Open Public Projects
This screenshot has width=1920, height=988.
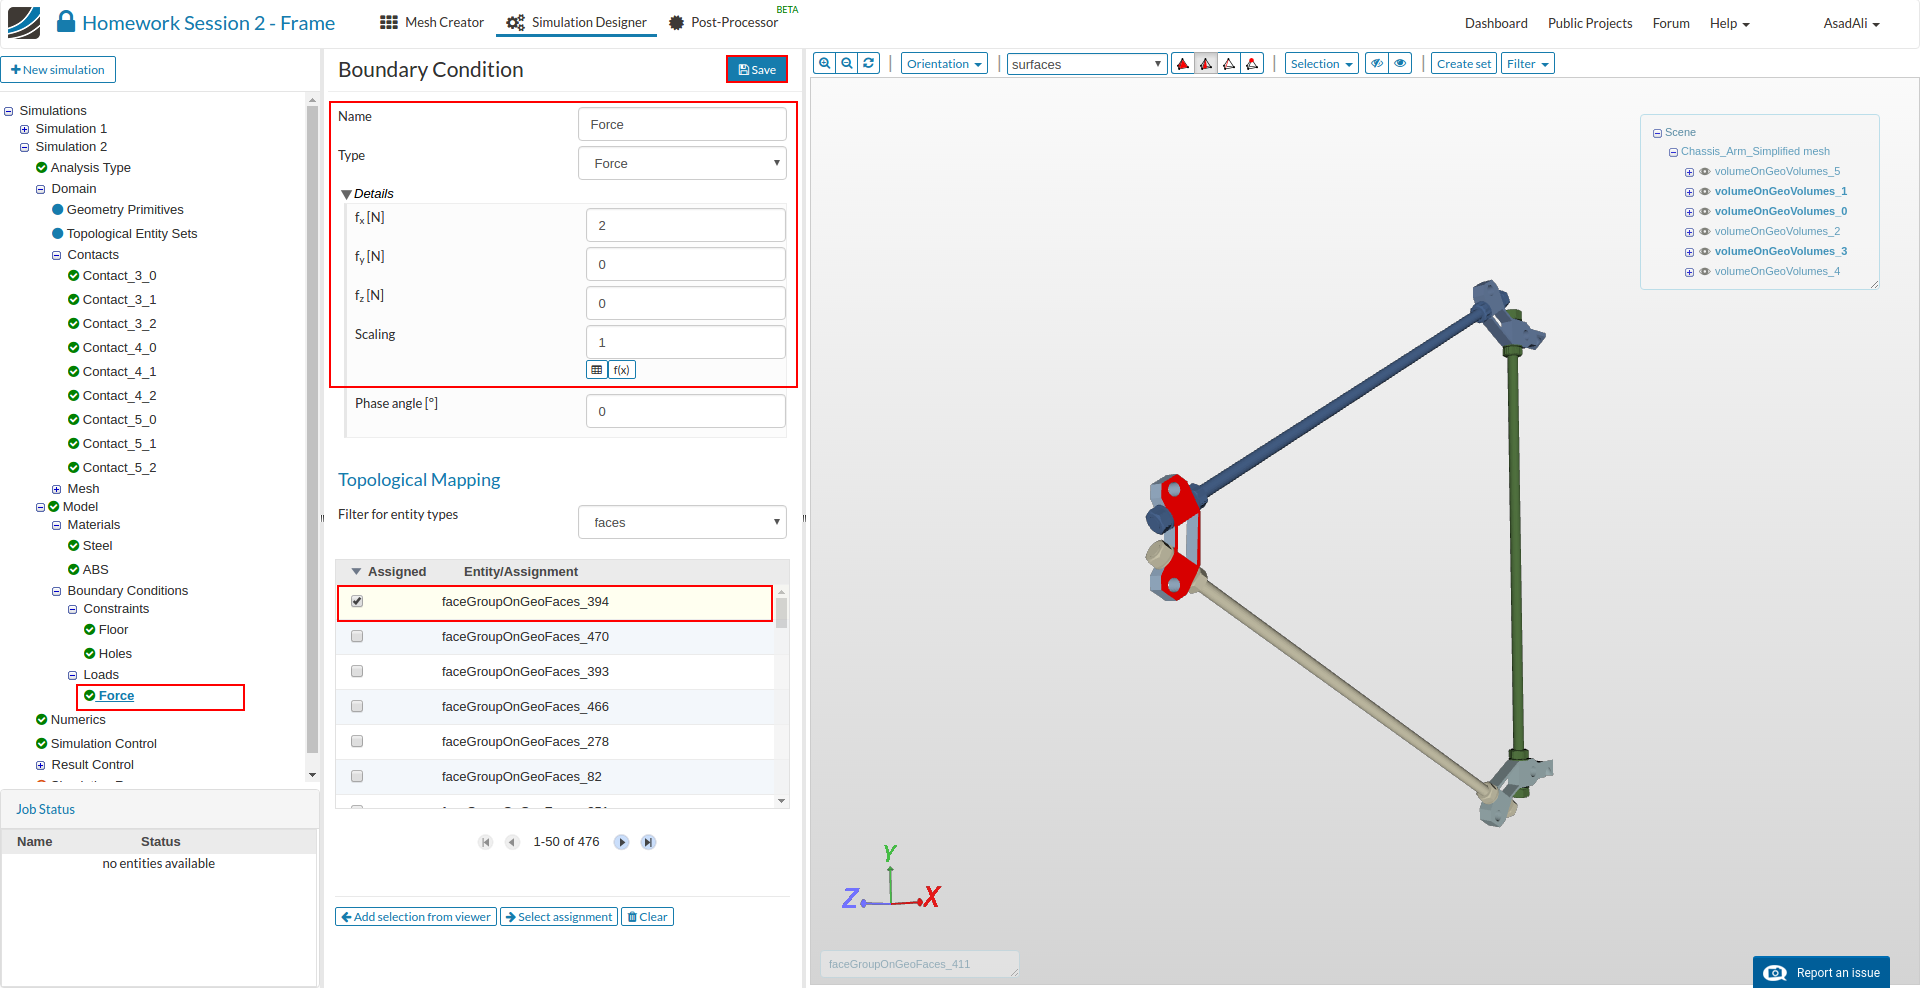[x=1590, y=23]
